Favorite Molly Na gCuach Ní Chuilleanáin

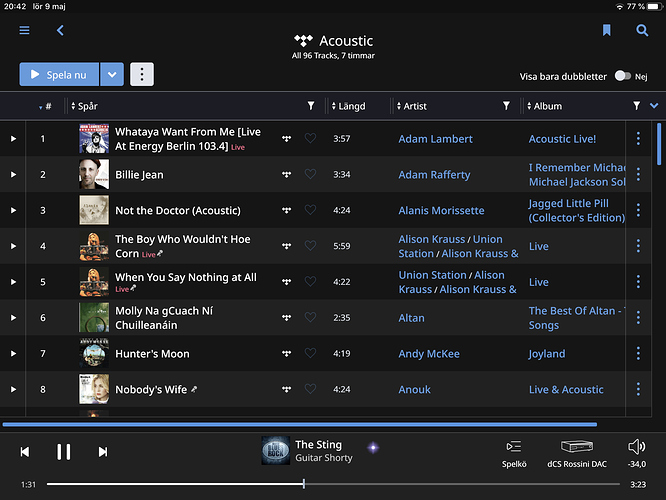coord(310,317)
